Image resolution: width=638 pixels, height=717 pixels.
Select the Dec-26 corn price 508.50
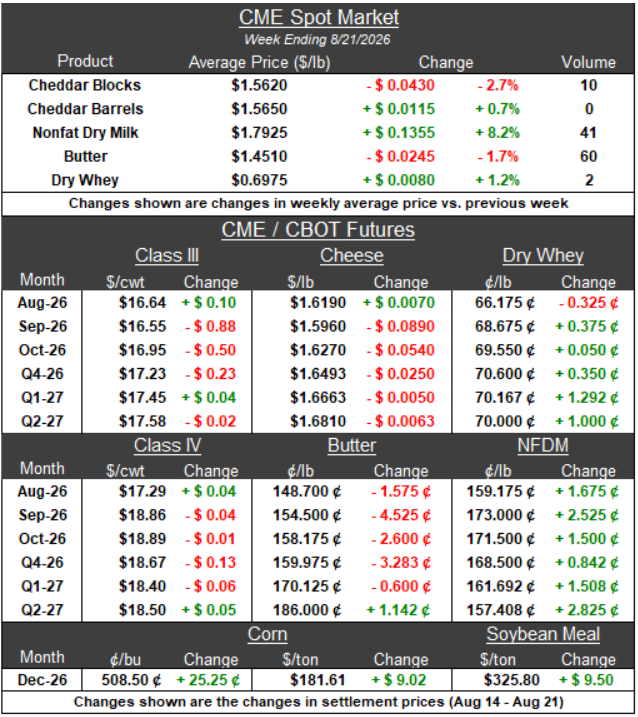point(131,680)
